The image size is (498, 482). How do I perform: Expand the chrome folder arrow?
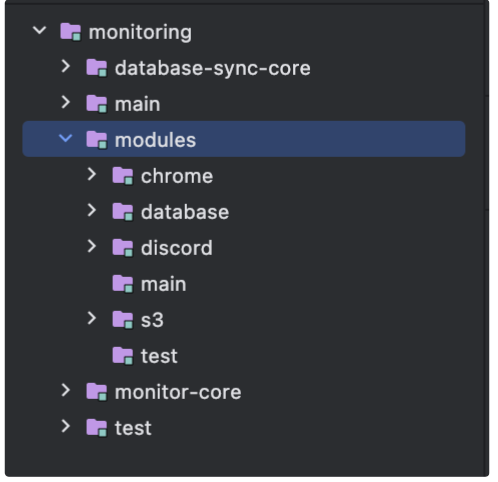(92, 174)
